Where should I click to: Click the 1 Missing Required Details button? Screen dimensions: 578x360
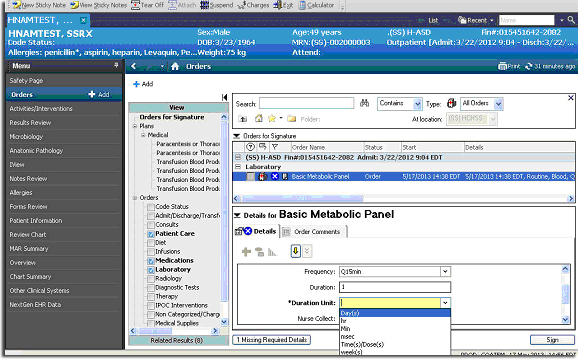click(x=272, y=340)
